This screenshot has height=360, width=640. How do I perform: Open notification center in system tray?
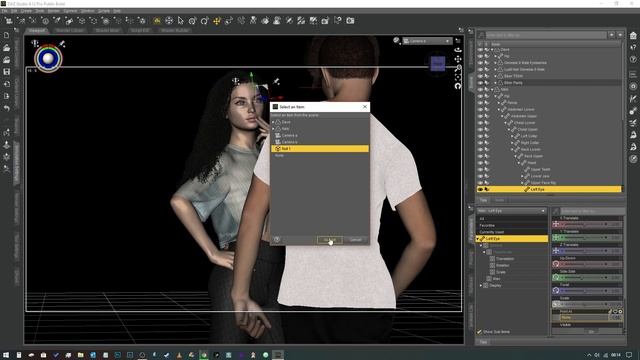point(629,355)
